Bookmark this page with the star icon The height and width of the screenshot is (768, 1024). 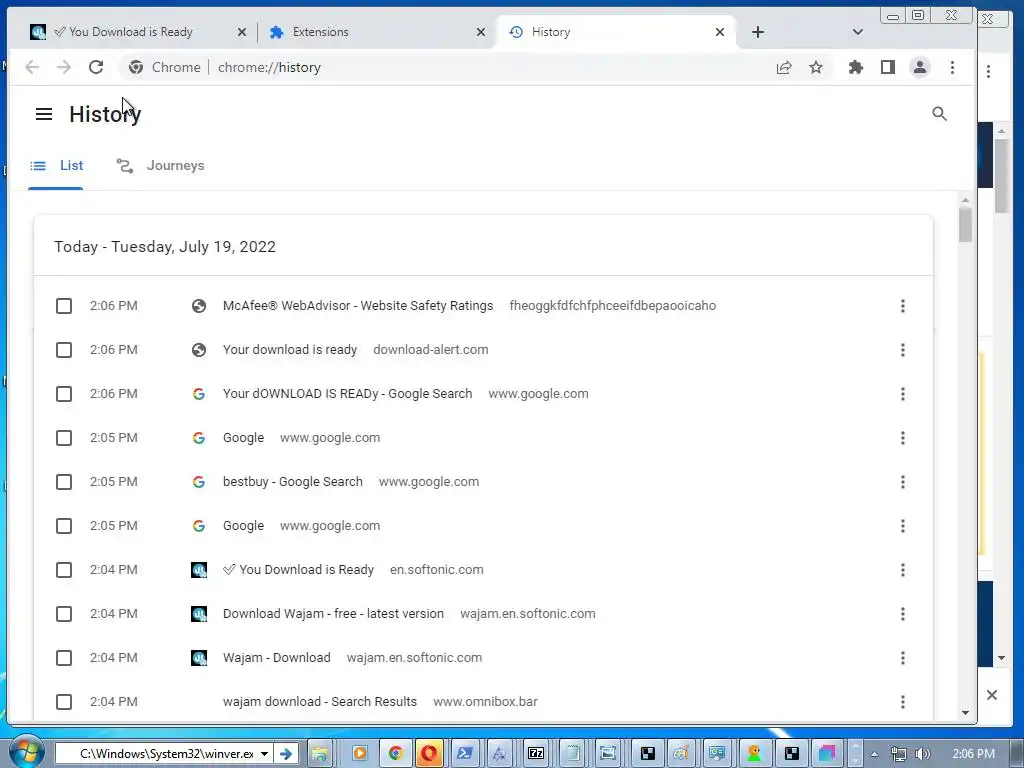tap(816, 67)
